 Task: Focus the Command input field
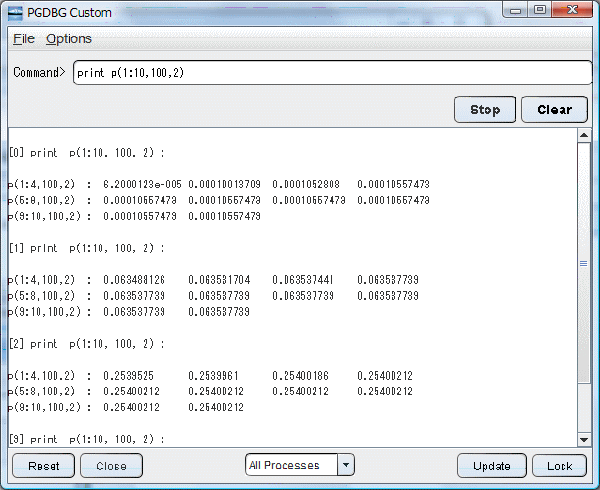pyautogui.click(x=332, y=73)
